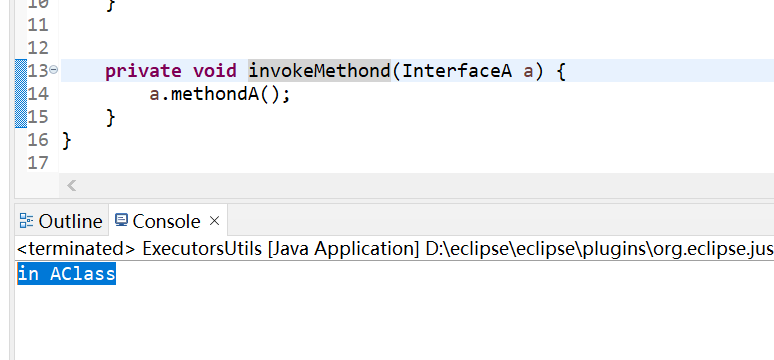Image resolution: width=774 pixels, height=360 pixels.
Task: Click the a.methondA() call statement
Action: point(220,94)
